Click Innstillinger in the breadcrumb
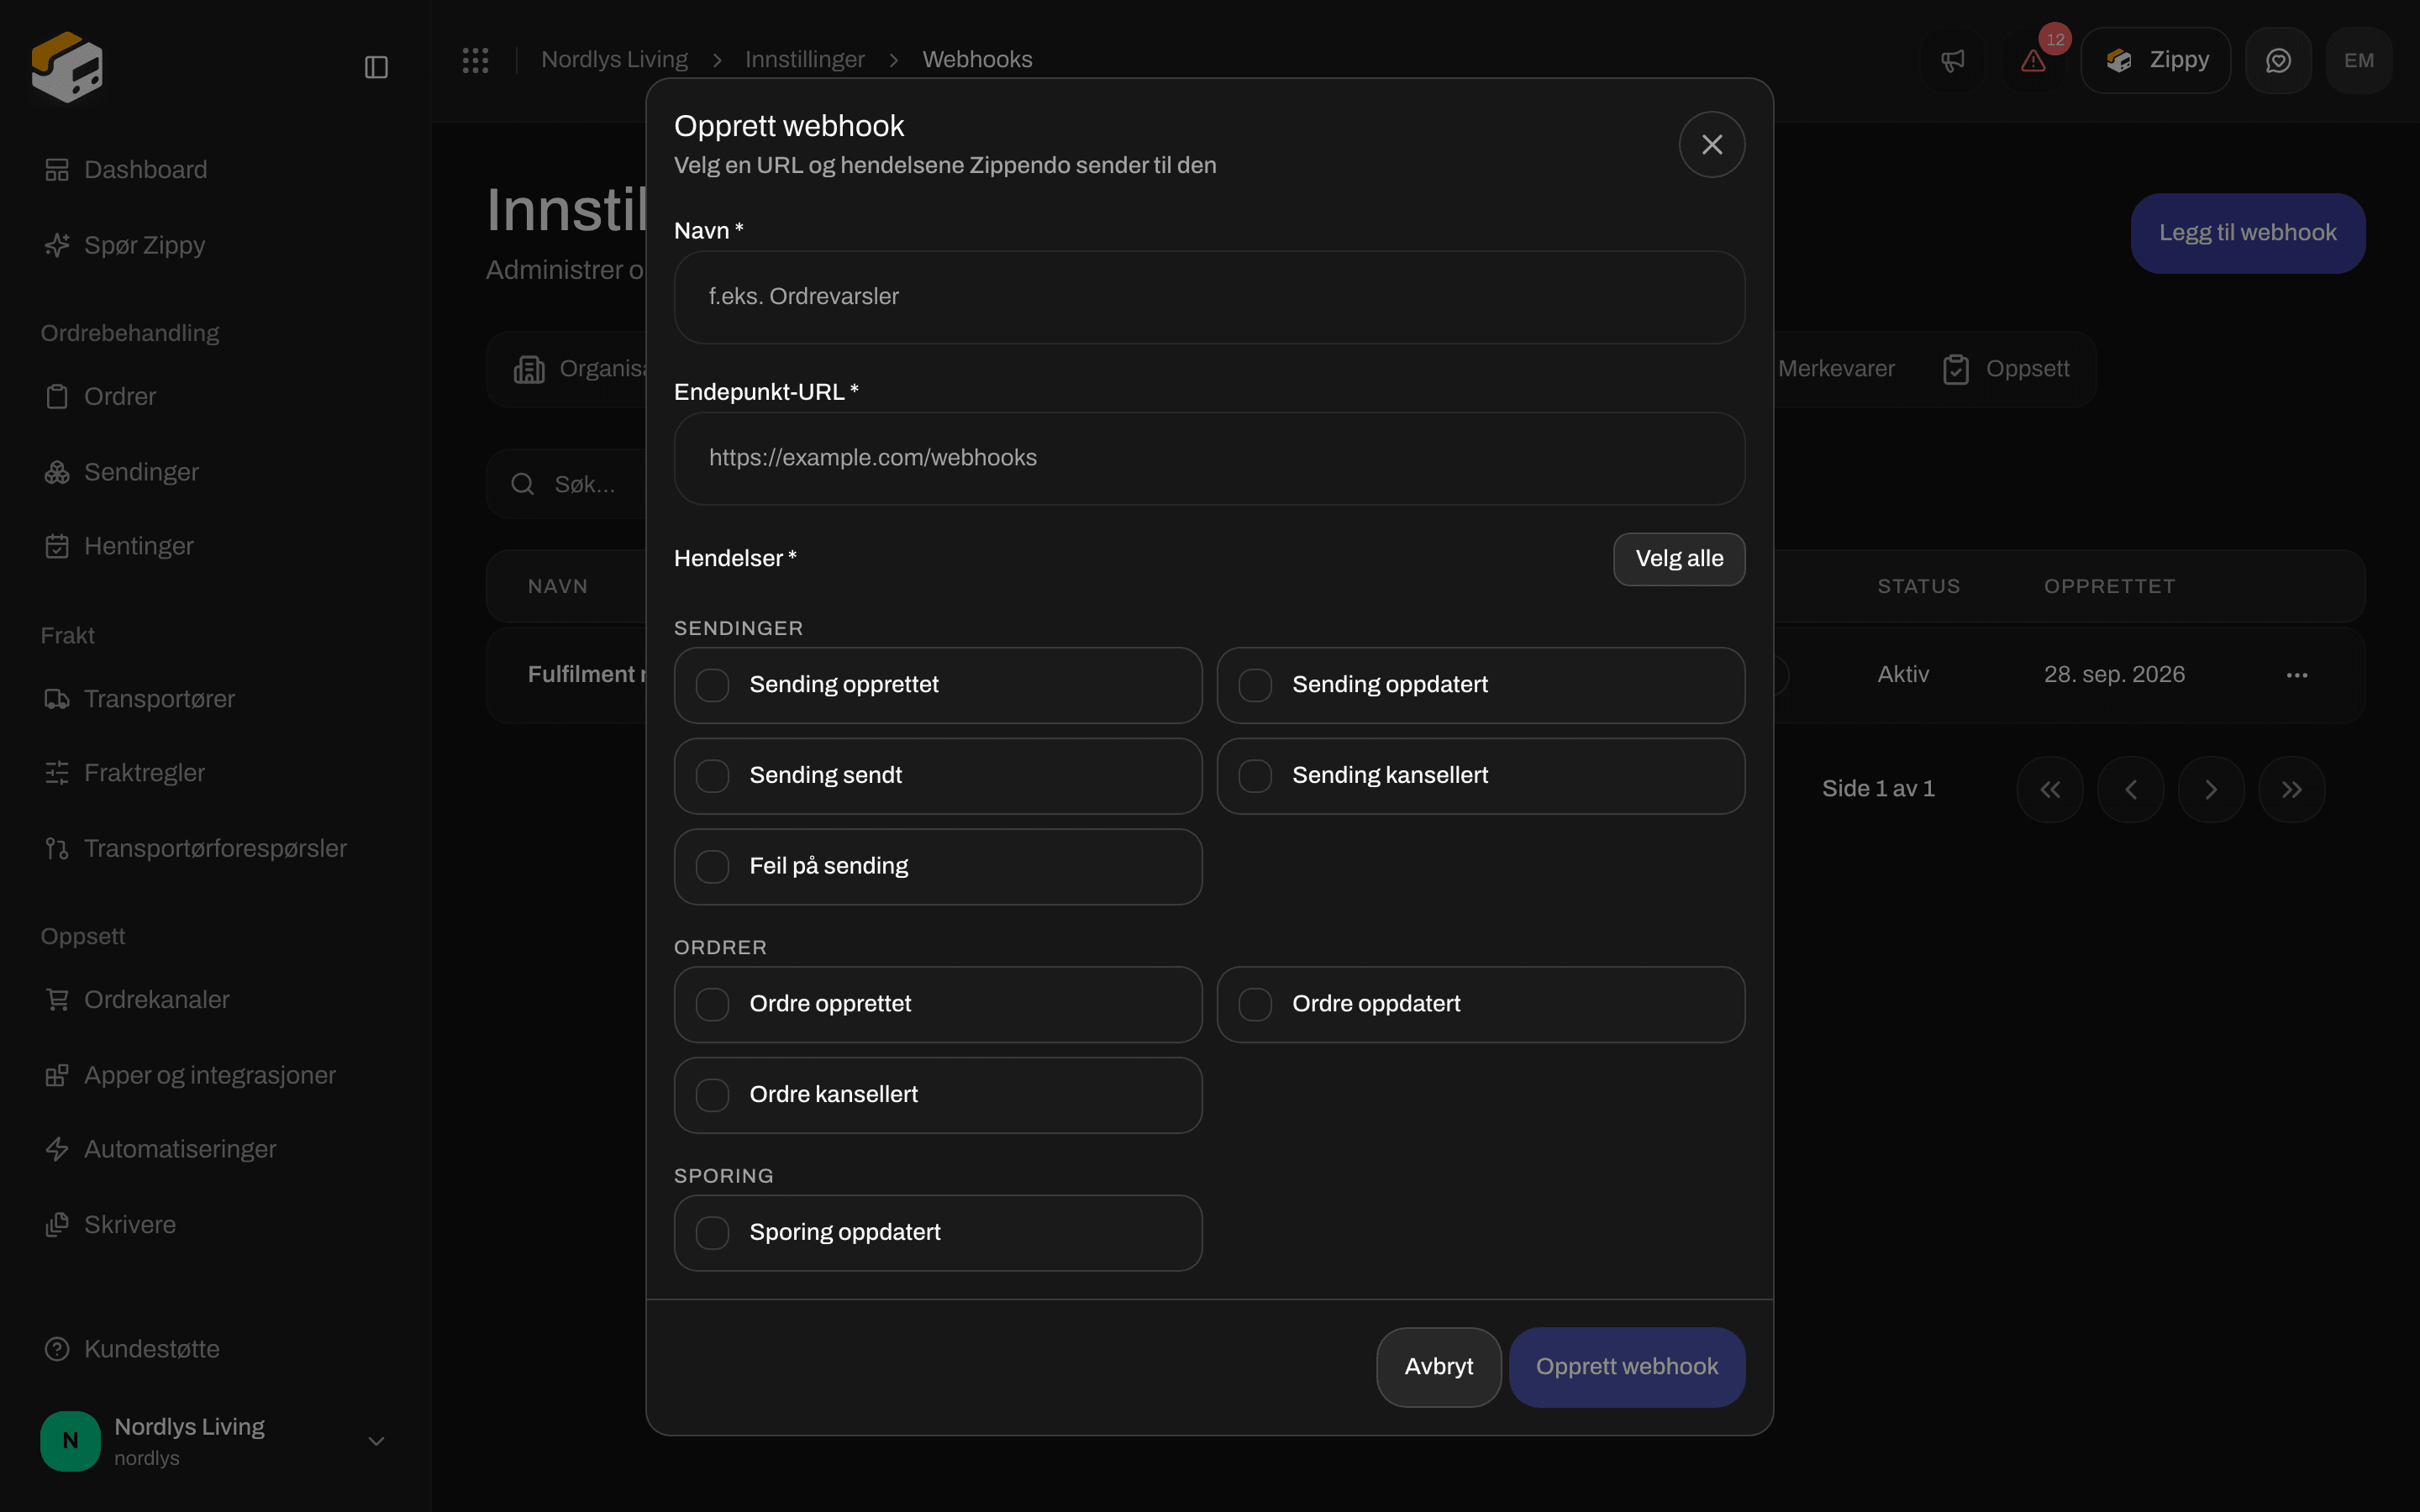2420x1512 pixels. (804, 60)
